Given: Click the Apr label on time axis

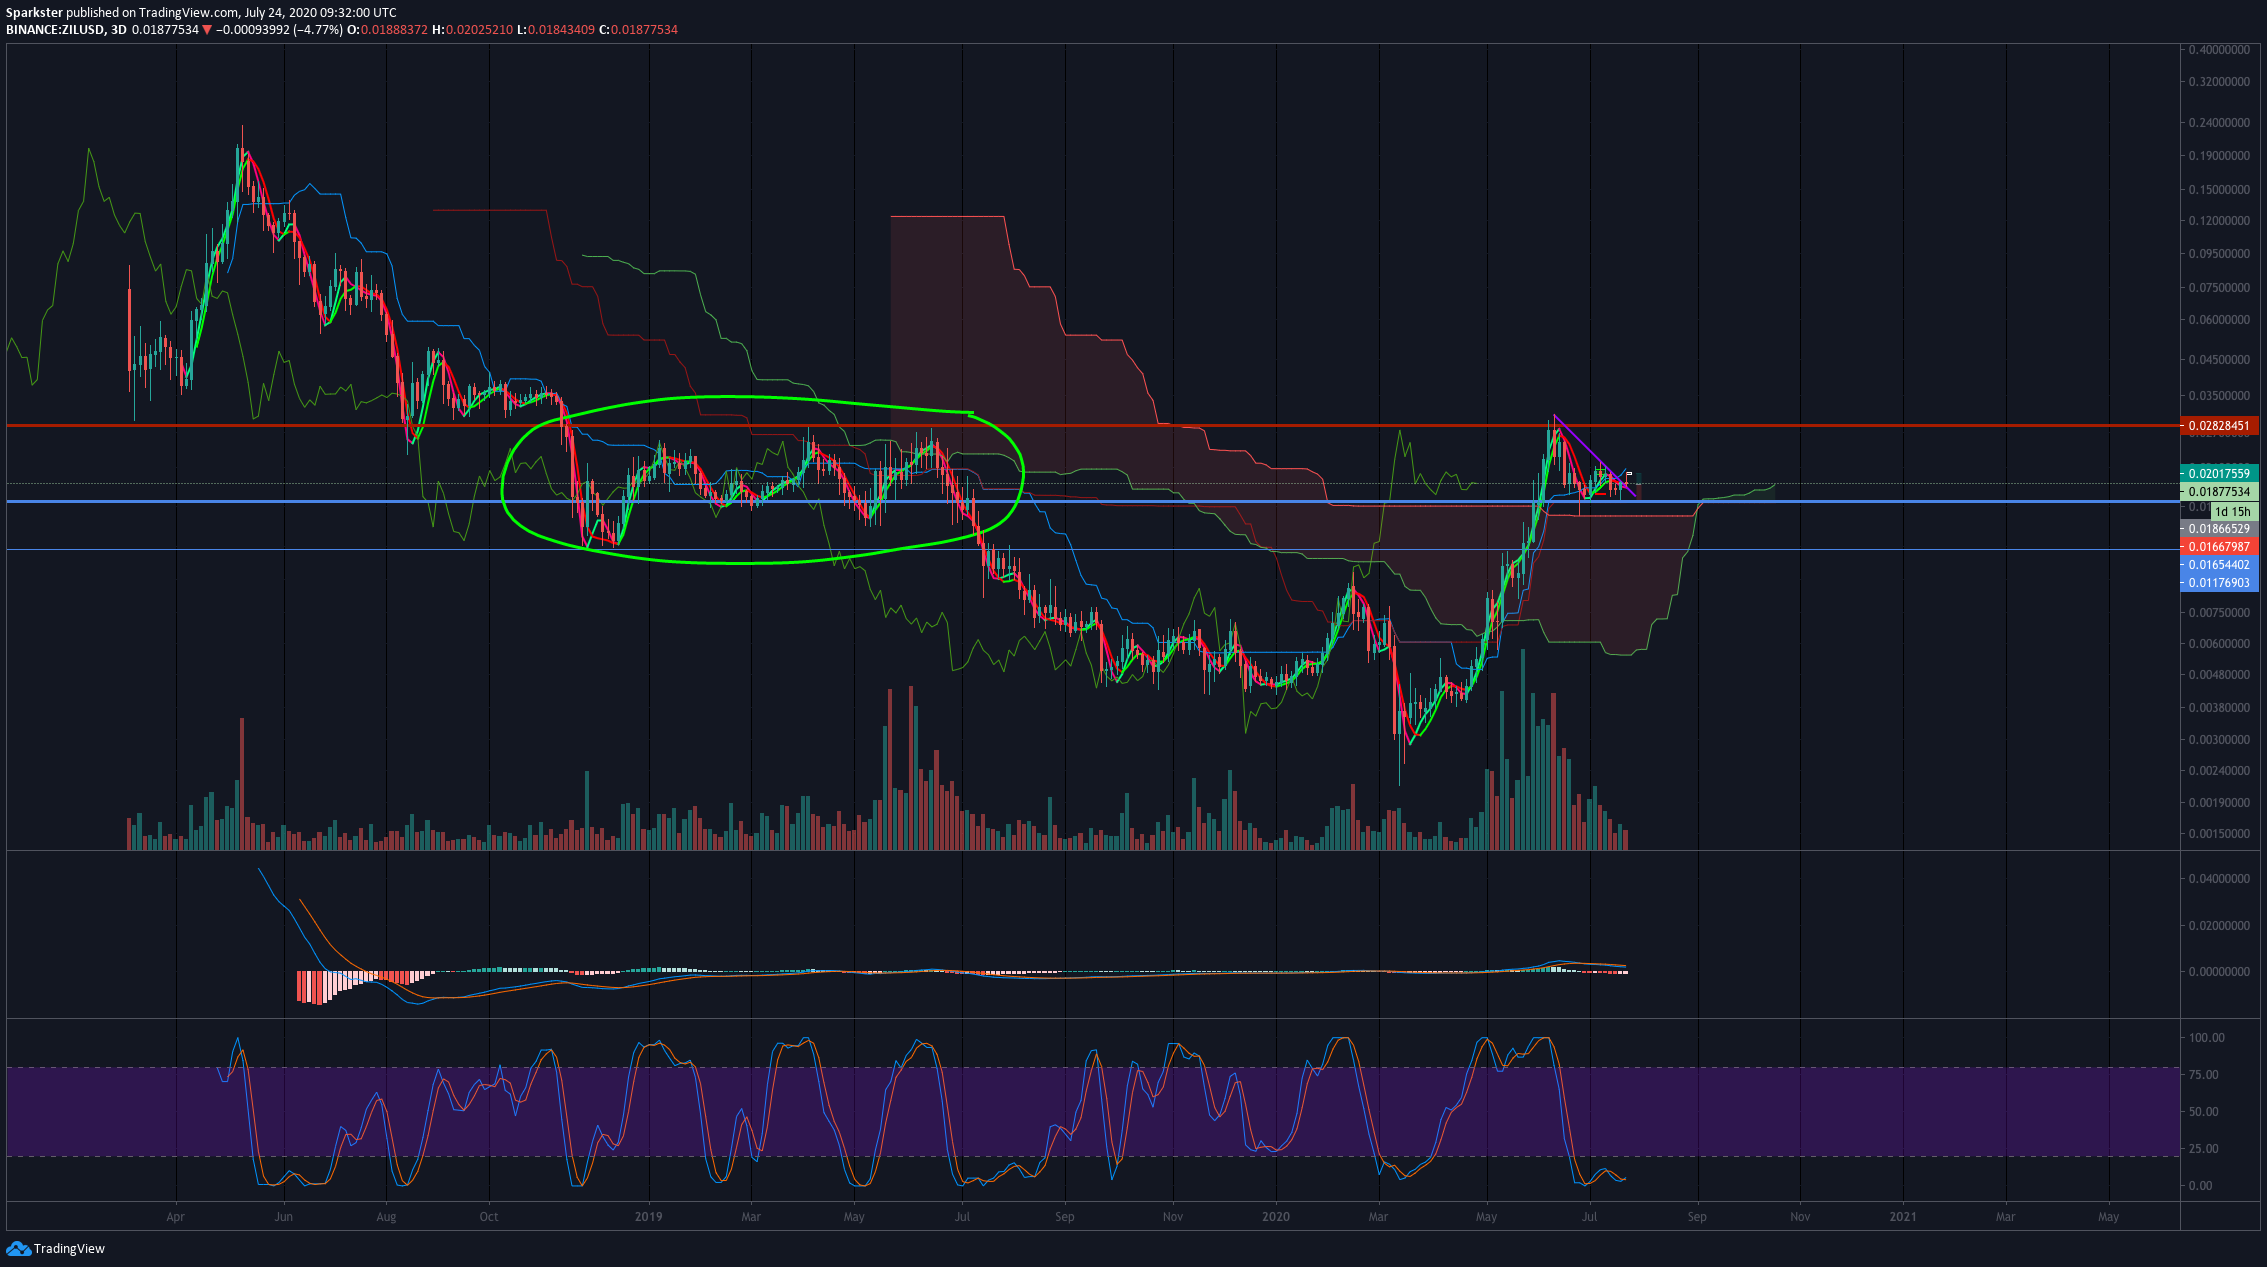Looking at the screenshot, I should point(176,1217).
